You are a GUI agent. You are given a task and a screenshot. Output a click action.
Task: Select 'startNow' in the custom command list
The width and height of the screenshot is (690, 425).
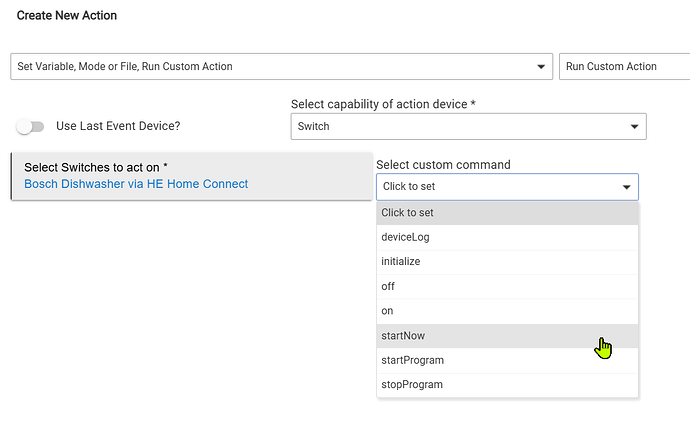pyautogui.click(x=506, y=336)
